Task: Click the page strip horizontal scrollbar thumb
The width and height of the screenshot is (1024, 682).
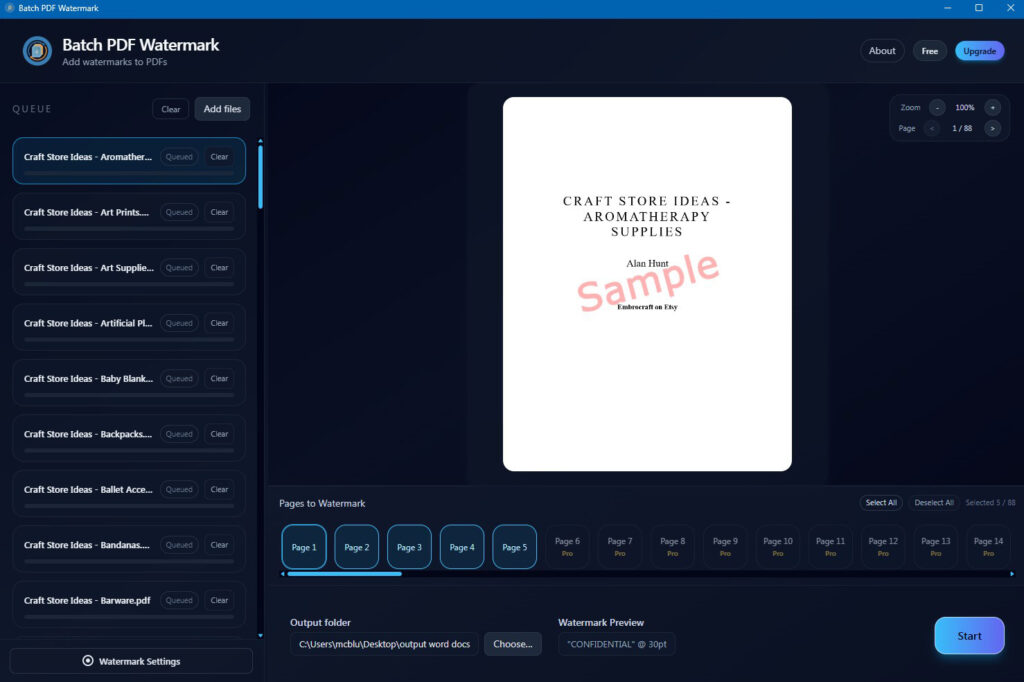Action: [344, 574]
